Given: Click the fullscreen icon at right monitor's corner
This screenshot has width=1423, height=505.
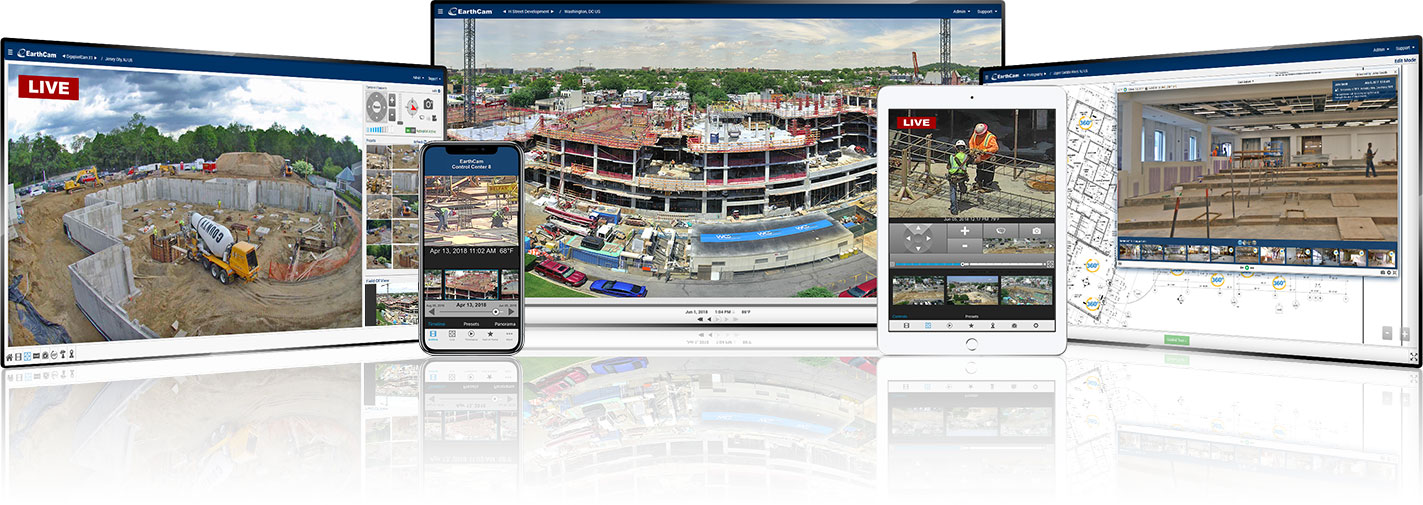Looking at the screenshot, I should [1414, 357].
